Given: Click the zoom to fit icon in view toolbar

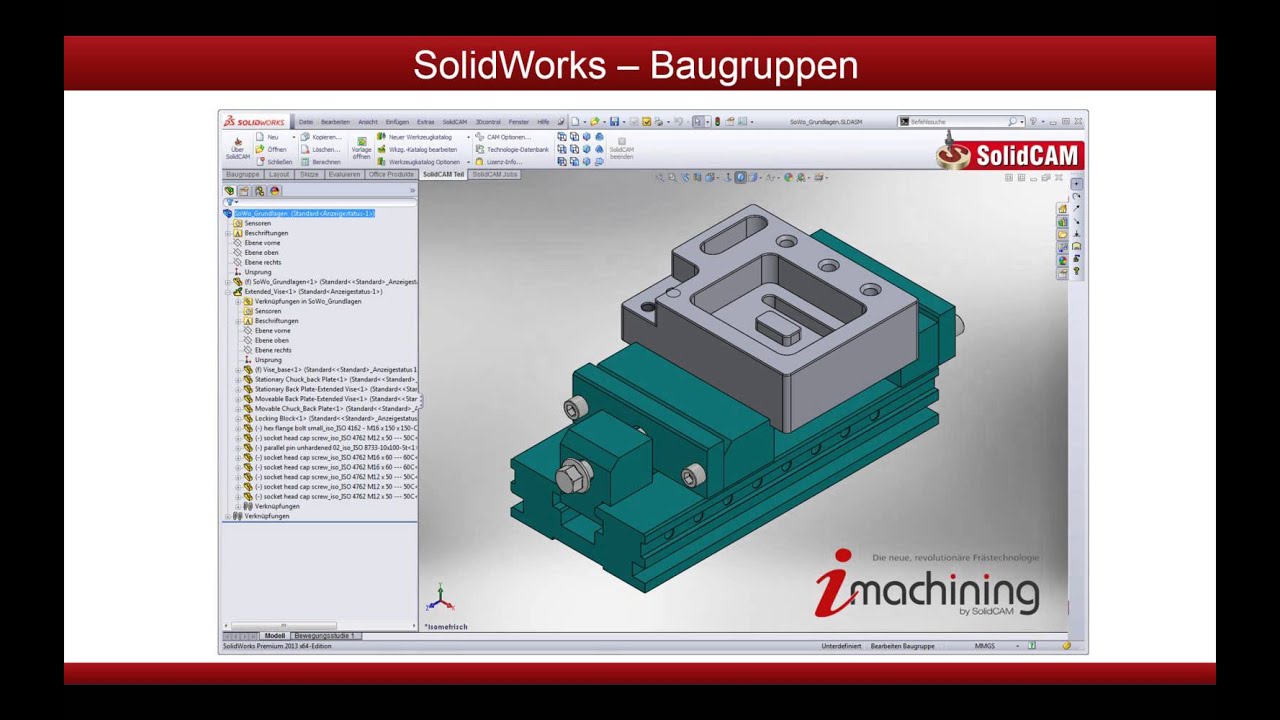Looking at the screenshot, I should pyautogui.click(x=660, y=177).
